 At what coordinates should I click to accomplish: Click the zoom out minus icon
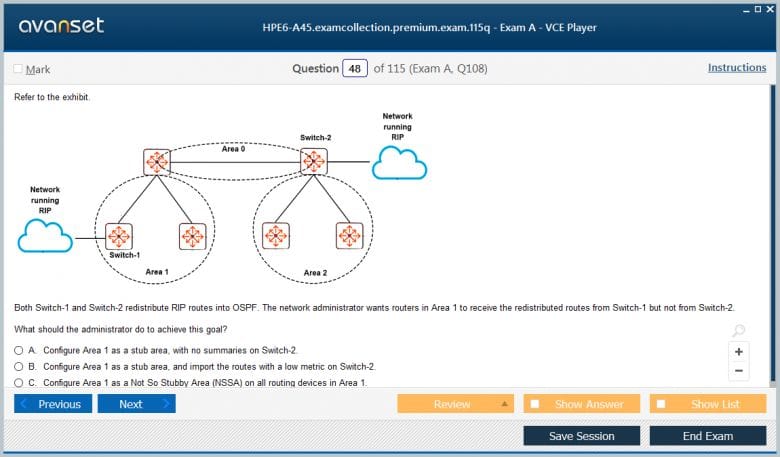738,371
